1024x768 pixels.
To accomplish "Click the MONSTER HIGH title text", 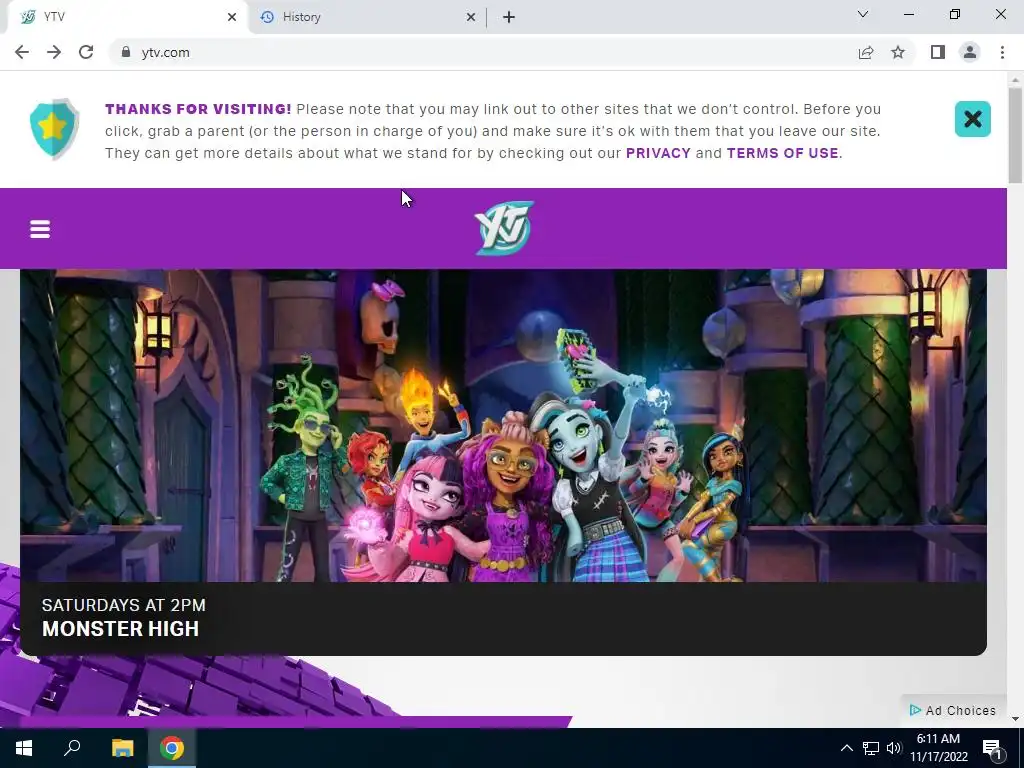I will (x=120, y=629).
